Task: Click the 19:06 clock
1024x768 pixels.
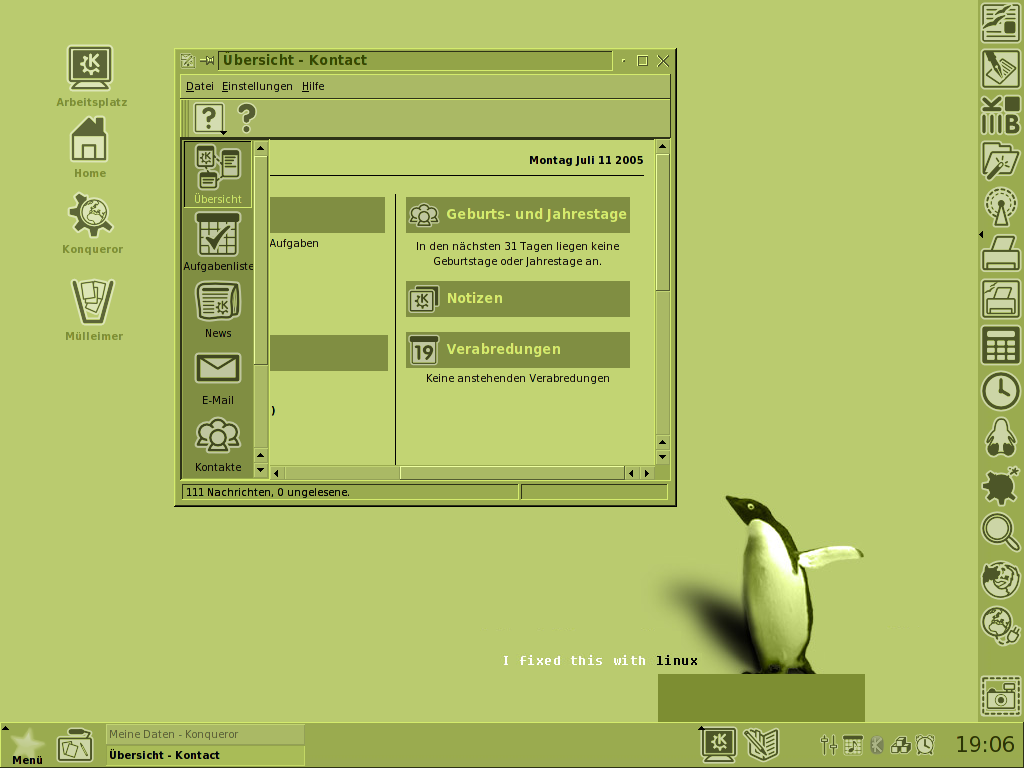Action: tap(985, 744)
